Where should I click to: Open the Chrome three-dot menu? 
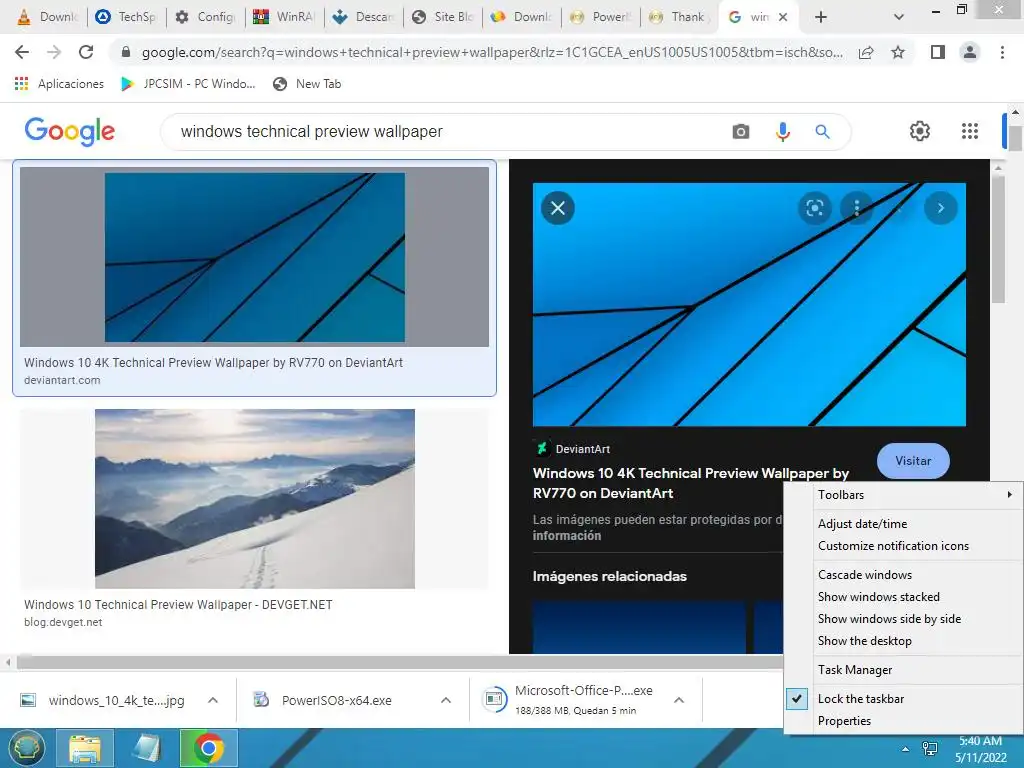pyautogui.click(x=1002, y=52)
